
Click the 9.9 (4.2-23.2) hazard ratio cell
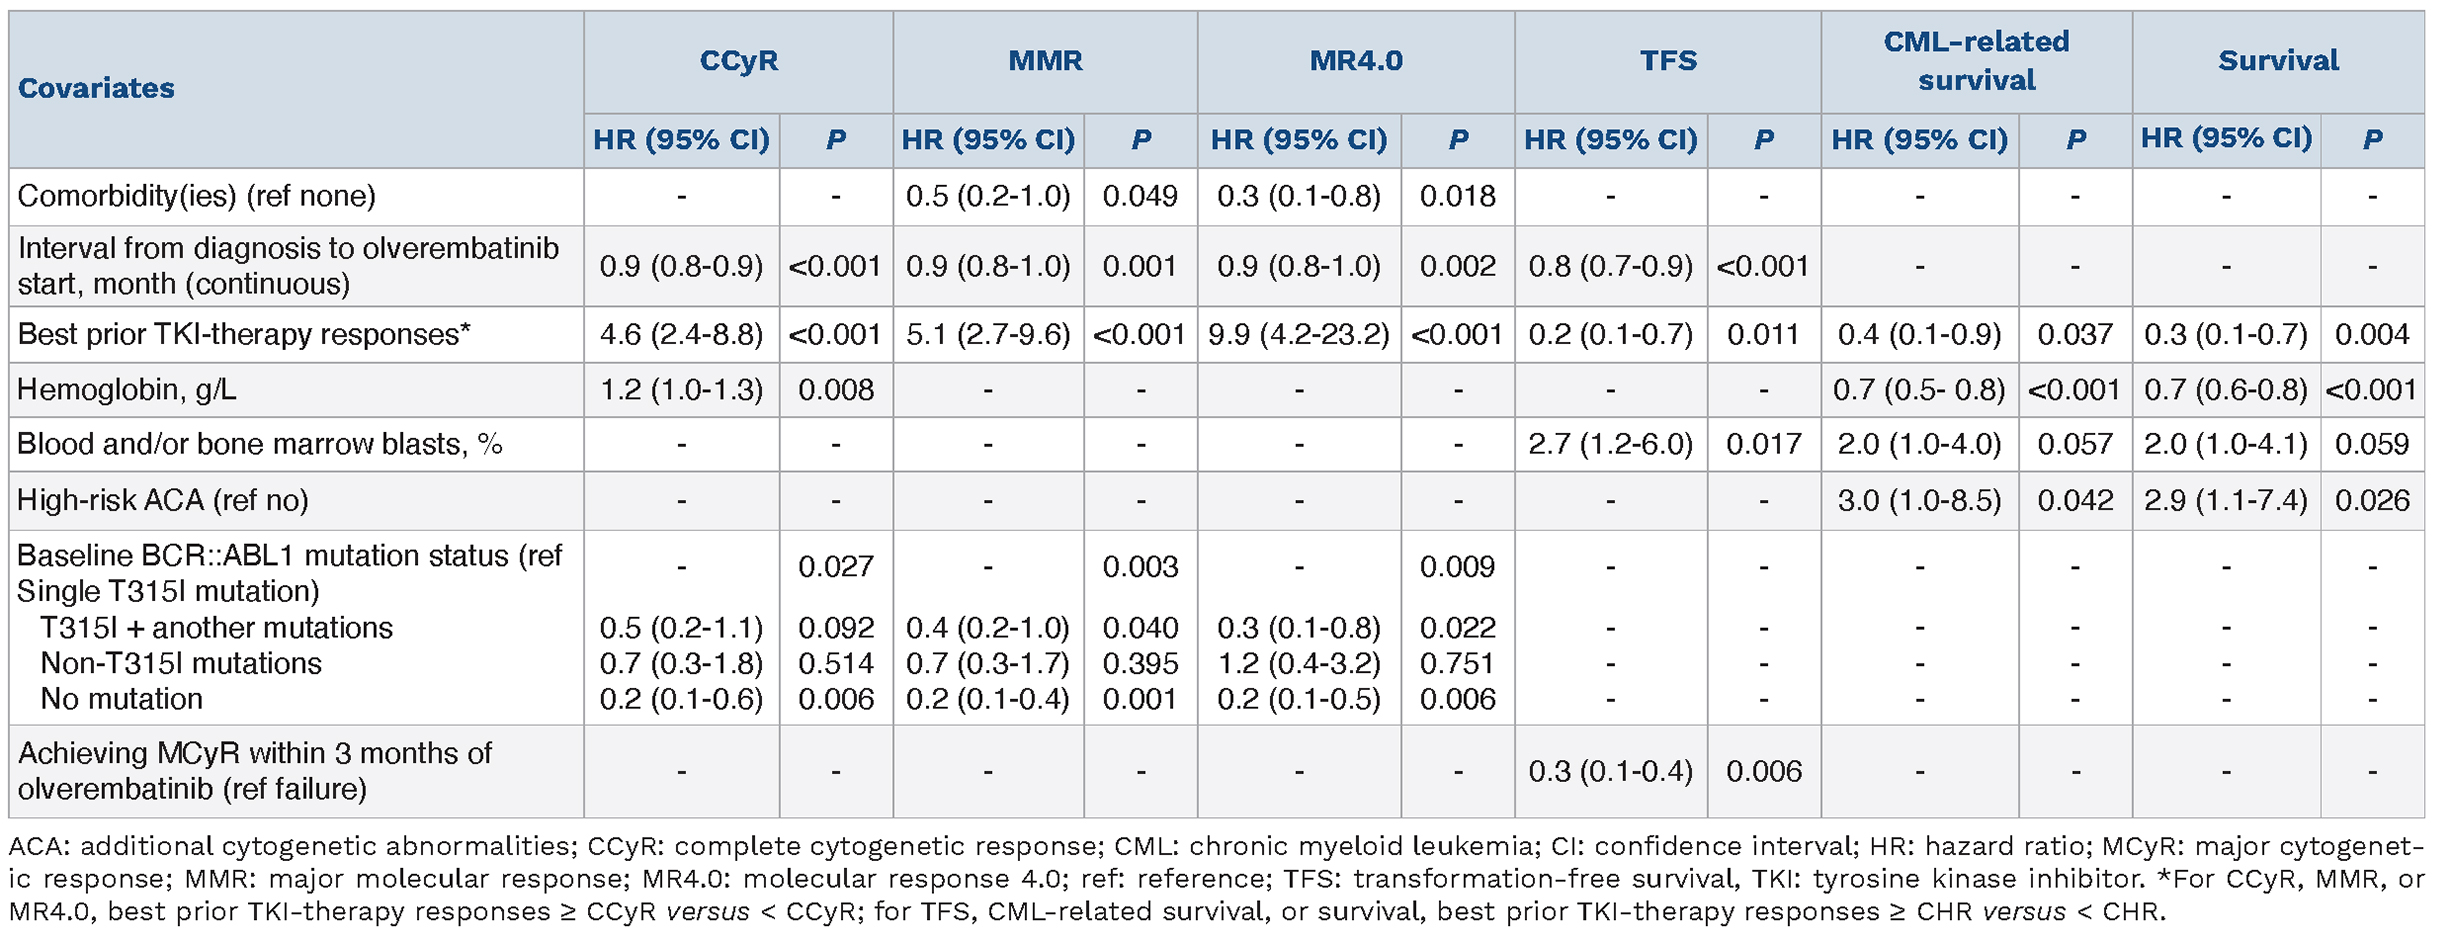[1299, 334]
